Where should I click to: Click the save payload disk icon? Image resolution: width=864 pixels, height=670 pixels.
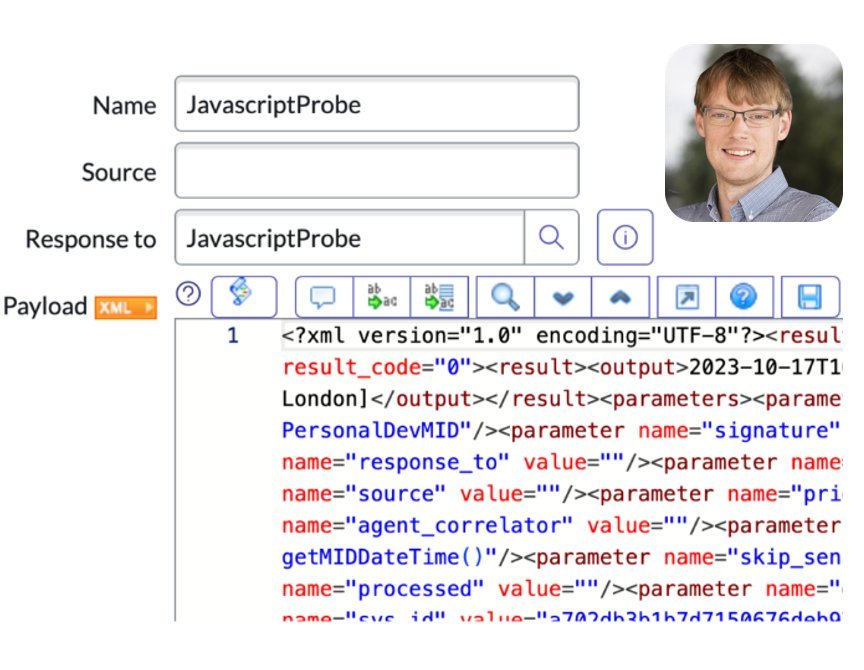point(812,296)
